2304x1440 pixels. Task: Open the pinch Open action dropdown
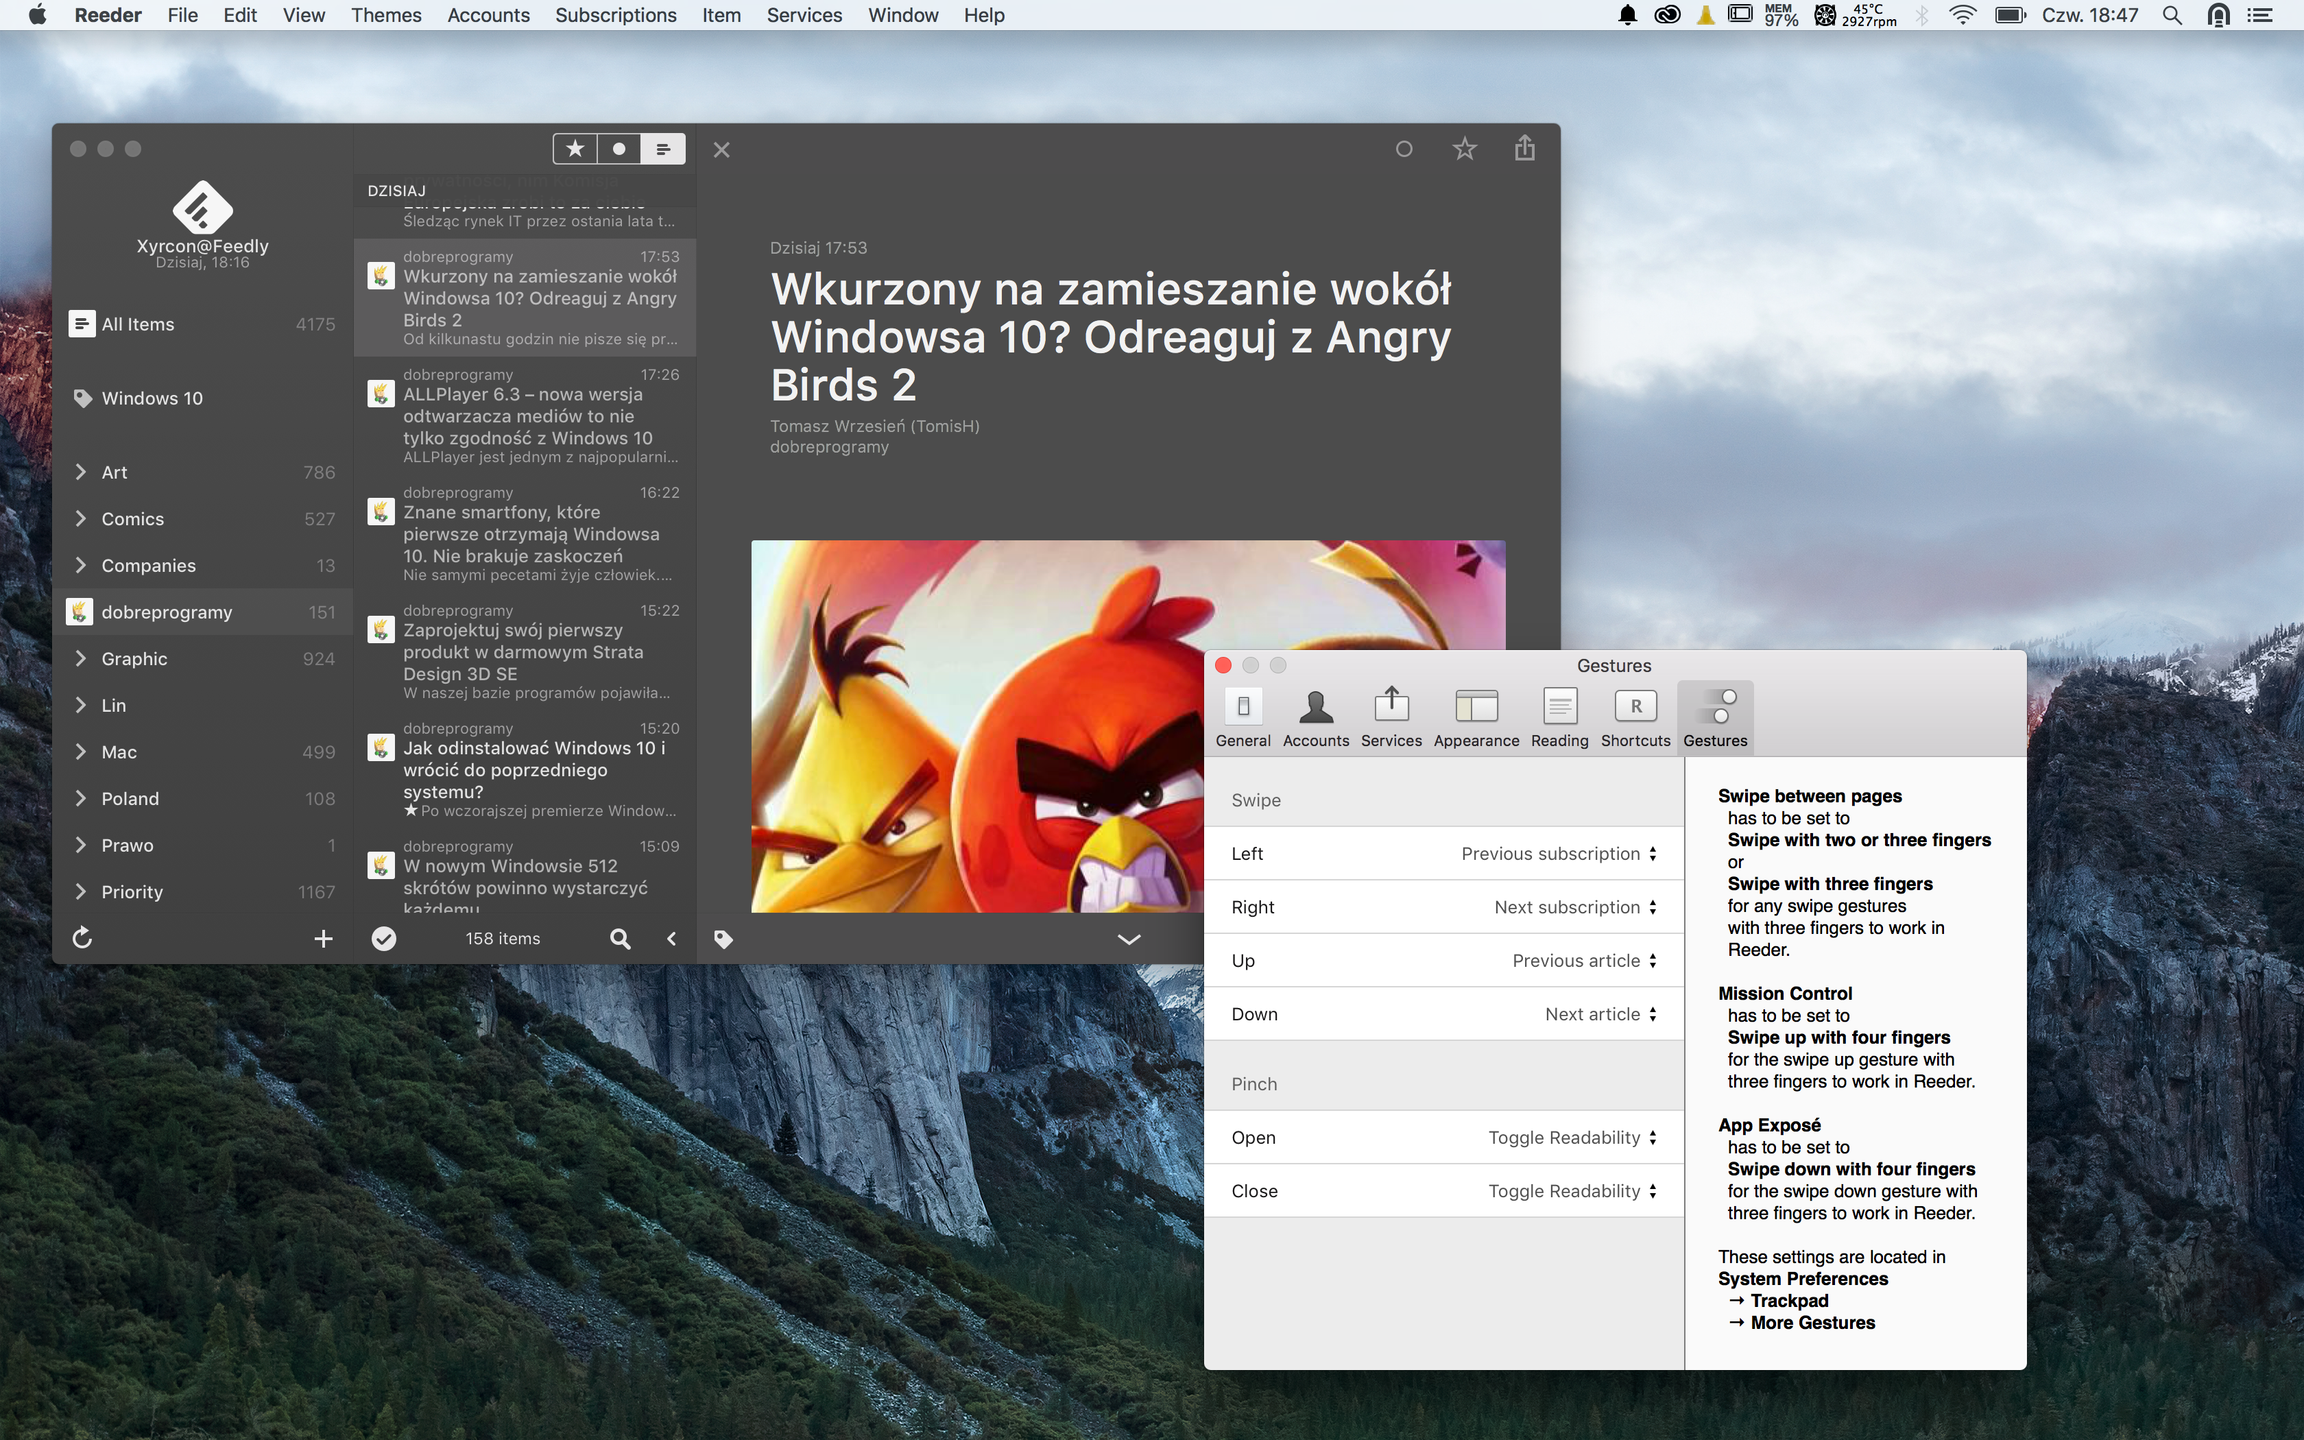click(x=1571, y=1137)
